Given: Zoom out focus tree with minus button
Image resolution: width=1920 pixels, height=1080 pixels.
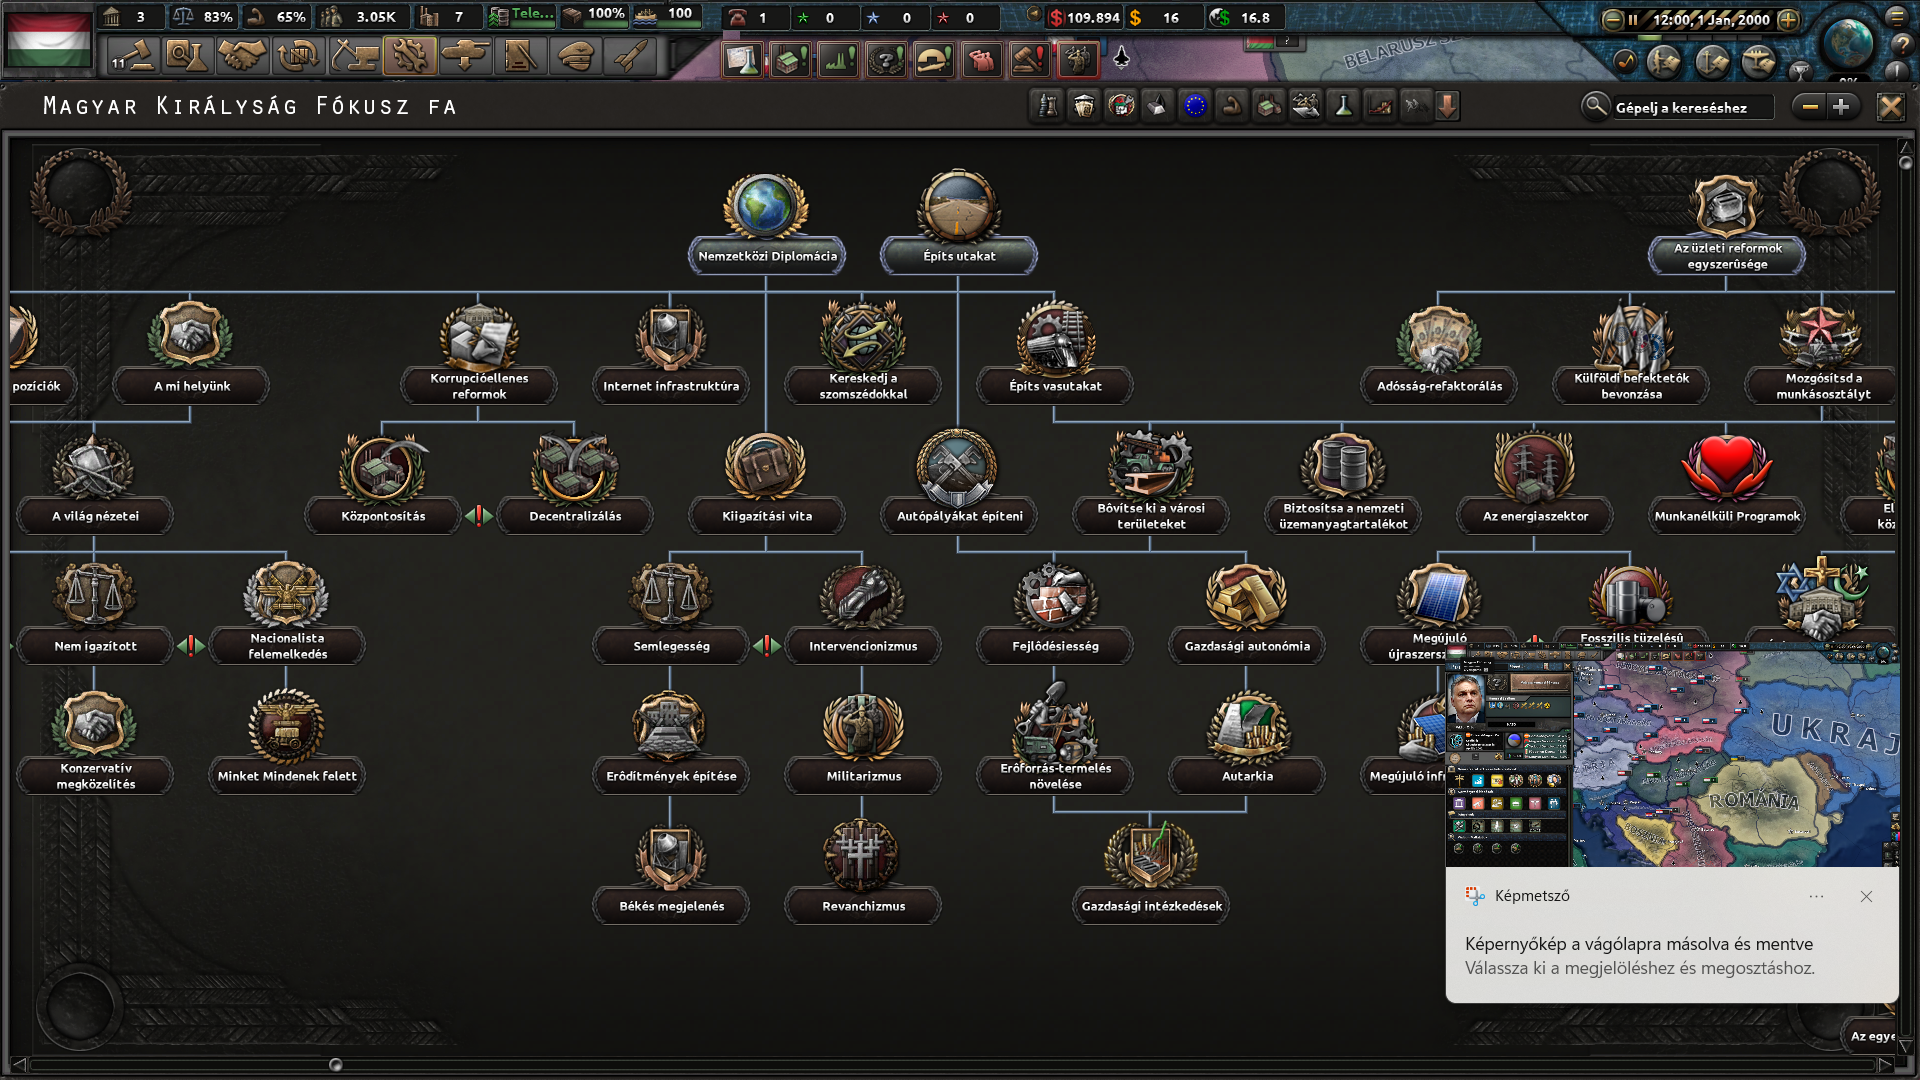Looking at the screenshot, I should pos(1810,106).
